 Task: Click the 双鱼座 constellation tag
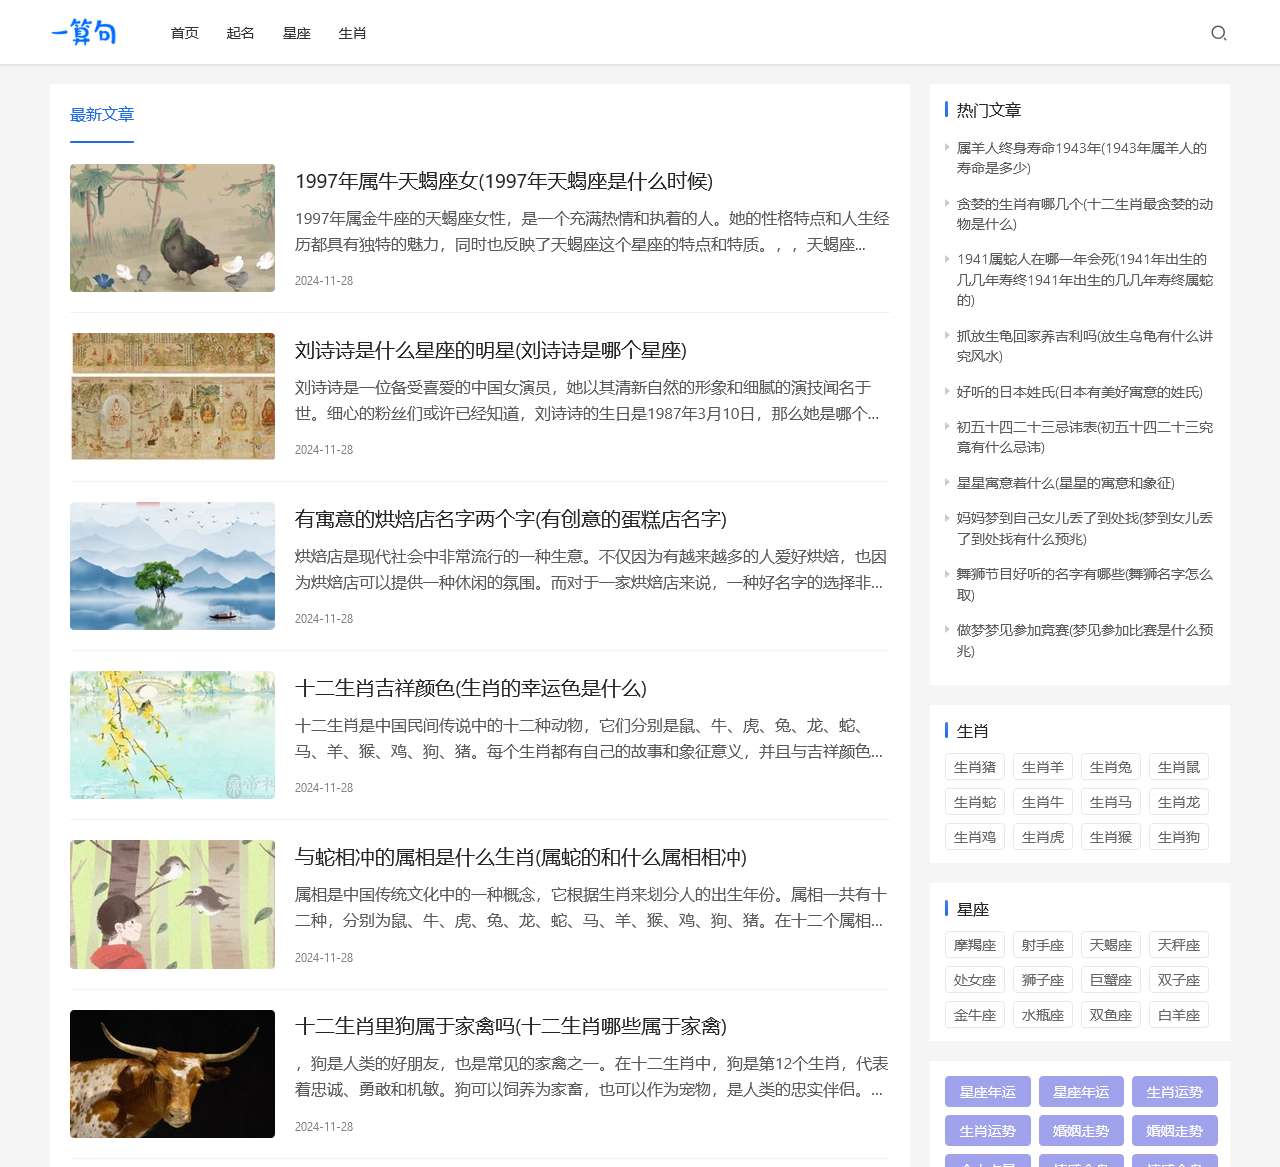1110,1014
